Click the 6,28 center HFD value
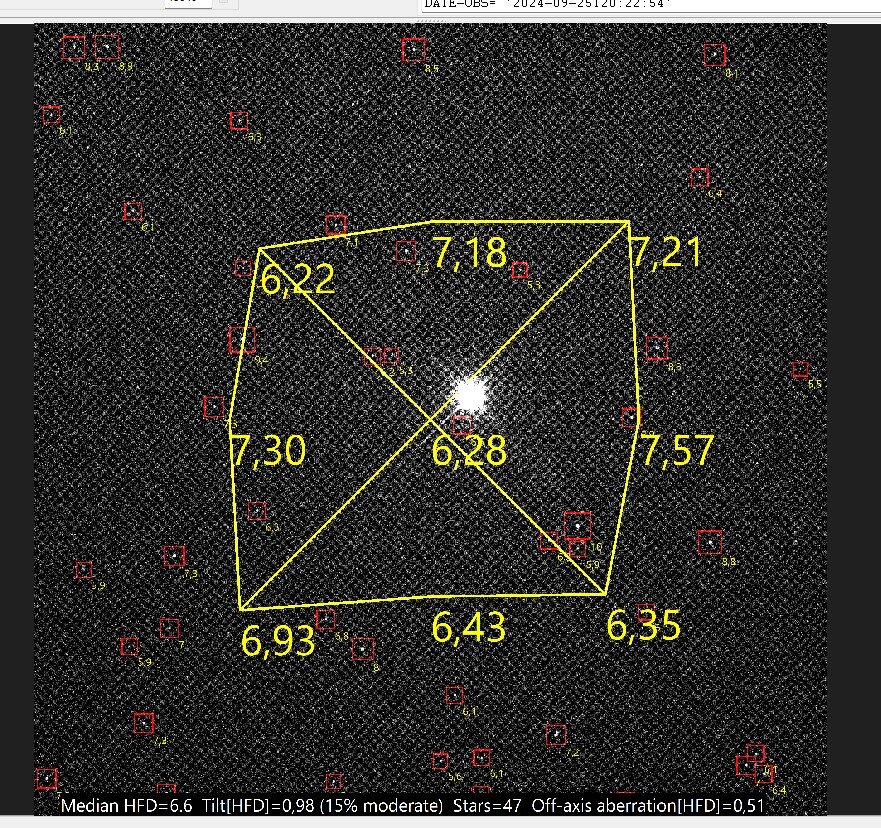The height and width of the screenshot is (828, 881). tap(469, 450)
